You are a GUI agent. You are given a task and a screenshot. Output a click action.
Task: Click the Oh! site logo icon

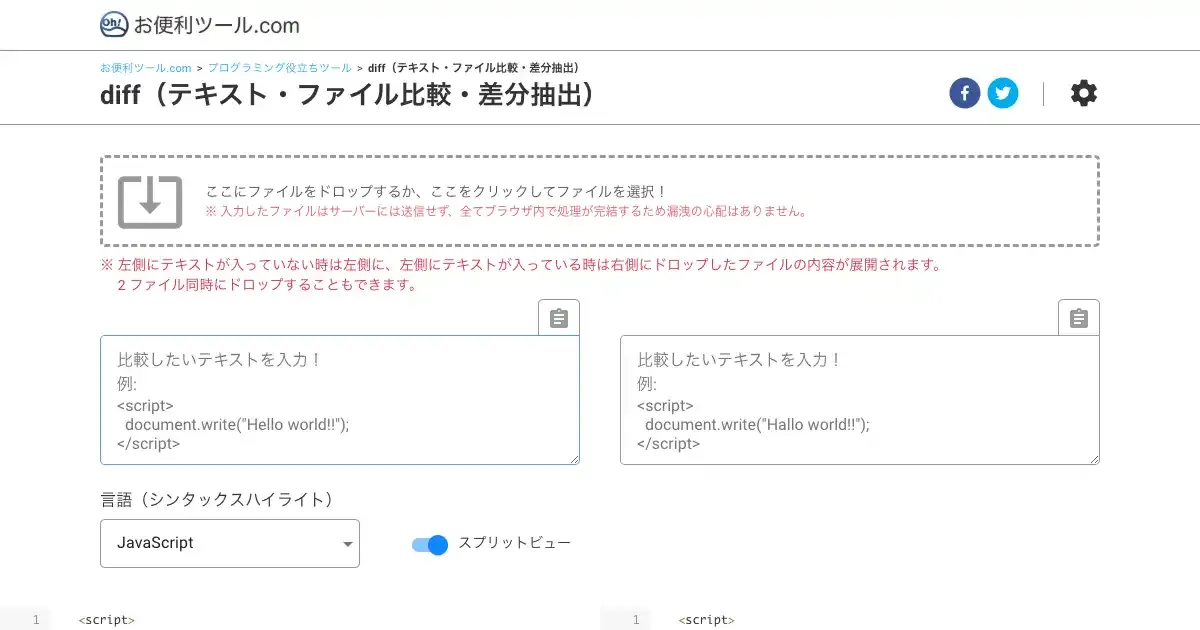pos(114,24)
